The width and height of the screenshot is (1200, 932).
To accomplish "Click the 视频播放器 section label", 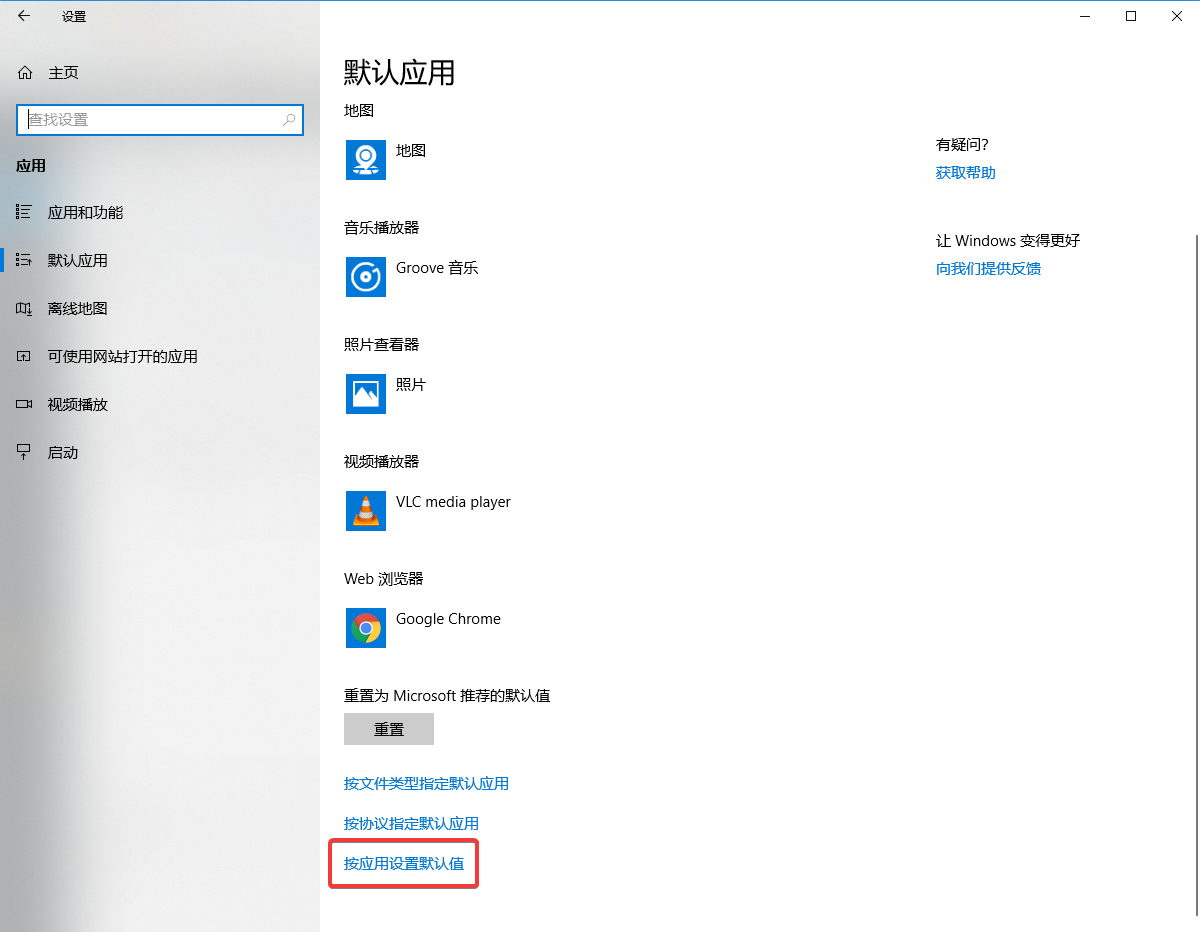I will click(x=381, y=461).
